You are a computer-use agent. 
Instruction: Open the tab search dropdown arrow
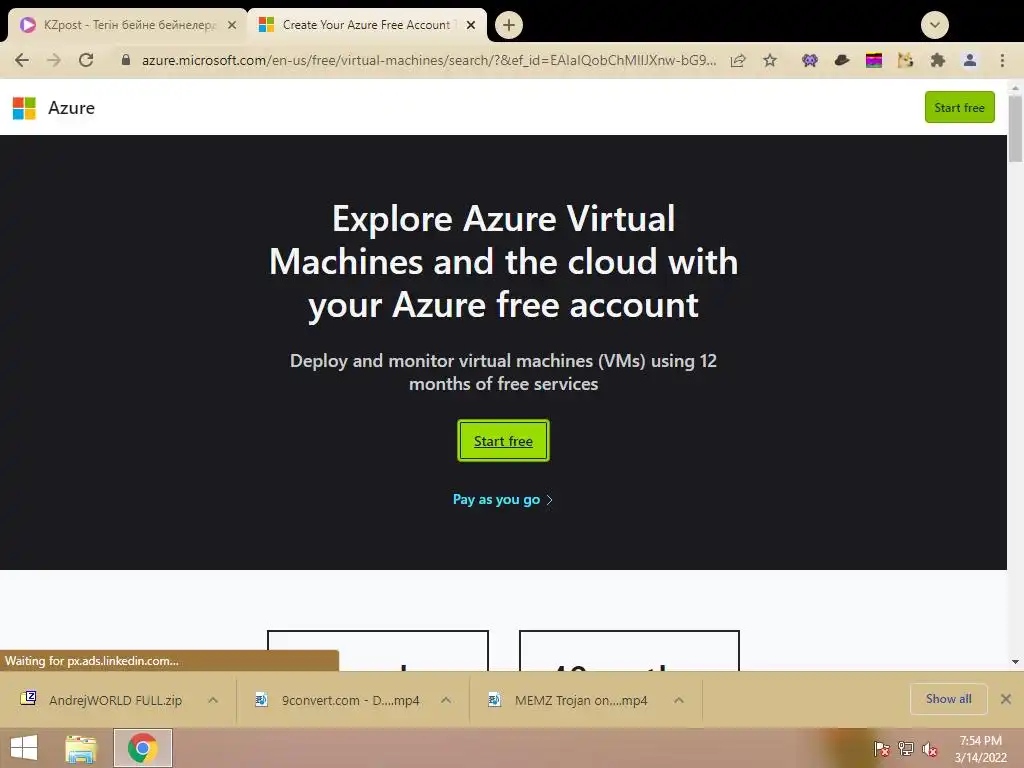click(935, 25)
